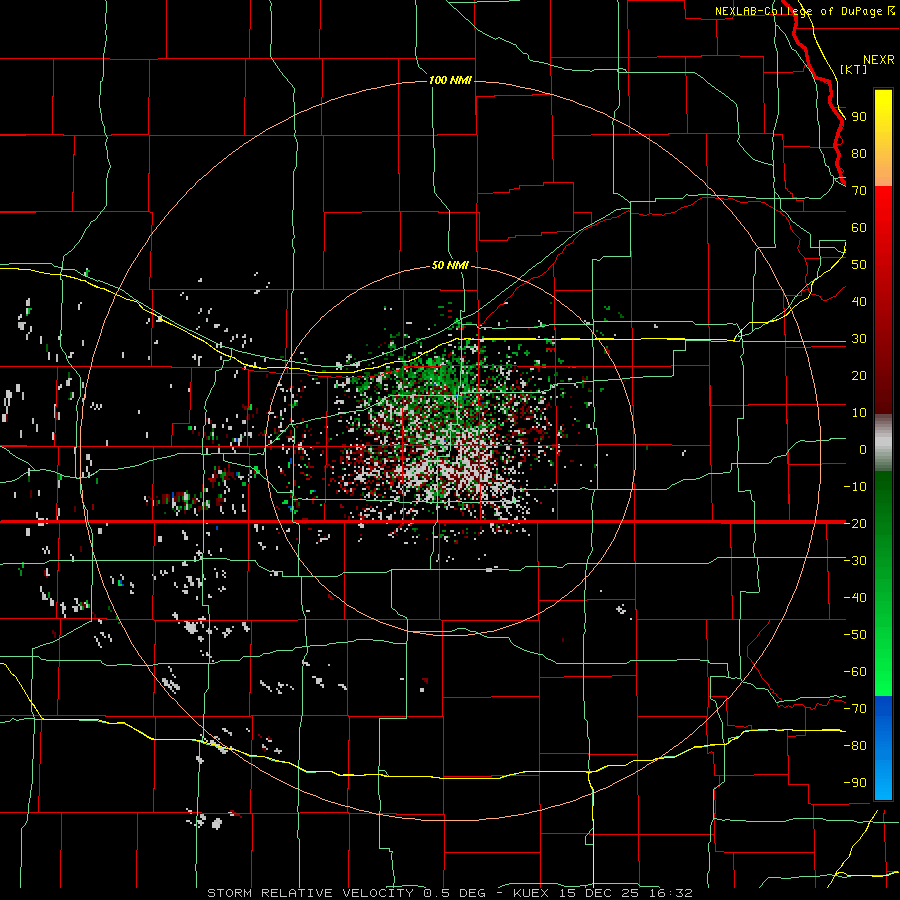The width and height of the screenshot is (900, 900).
Task: Click the 0 value on velocity scale
Action: click(x=863, y=449)
